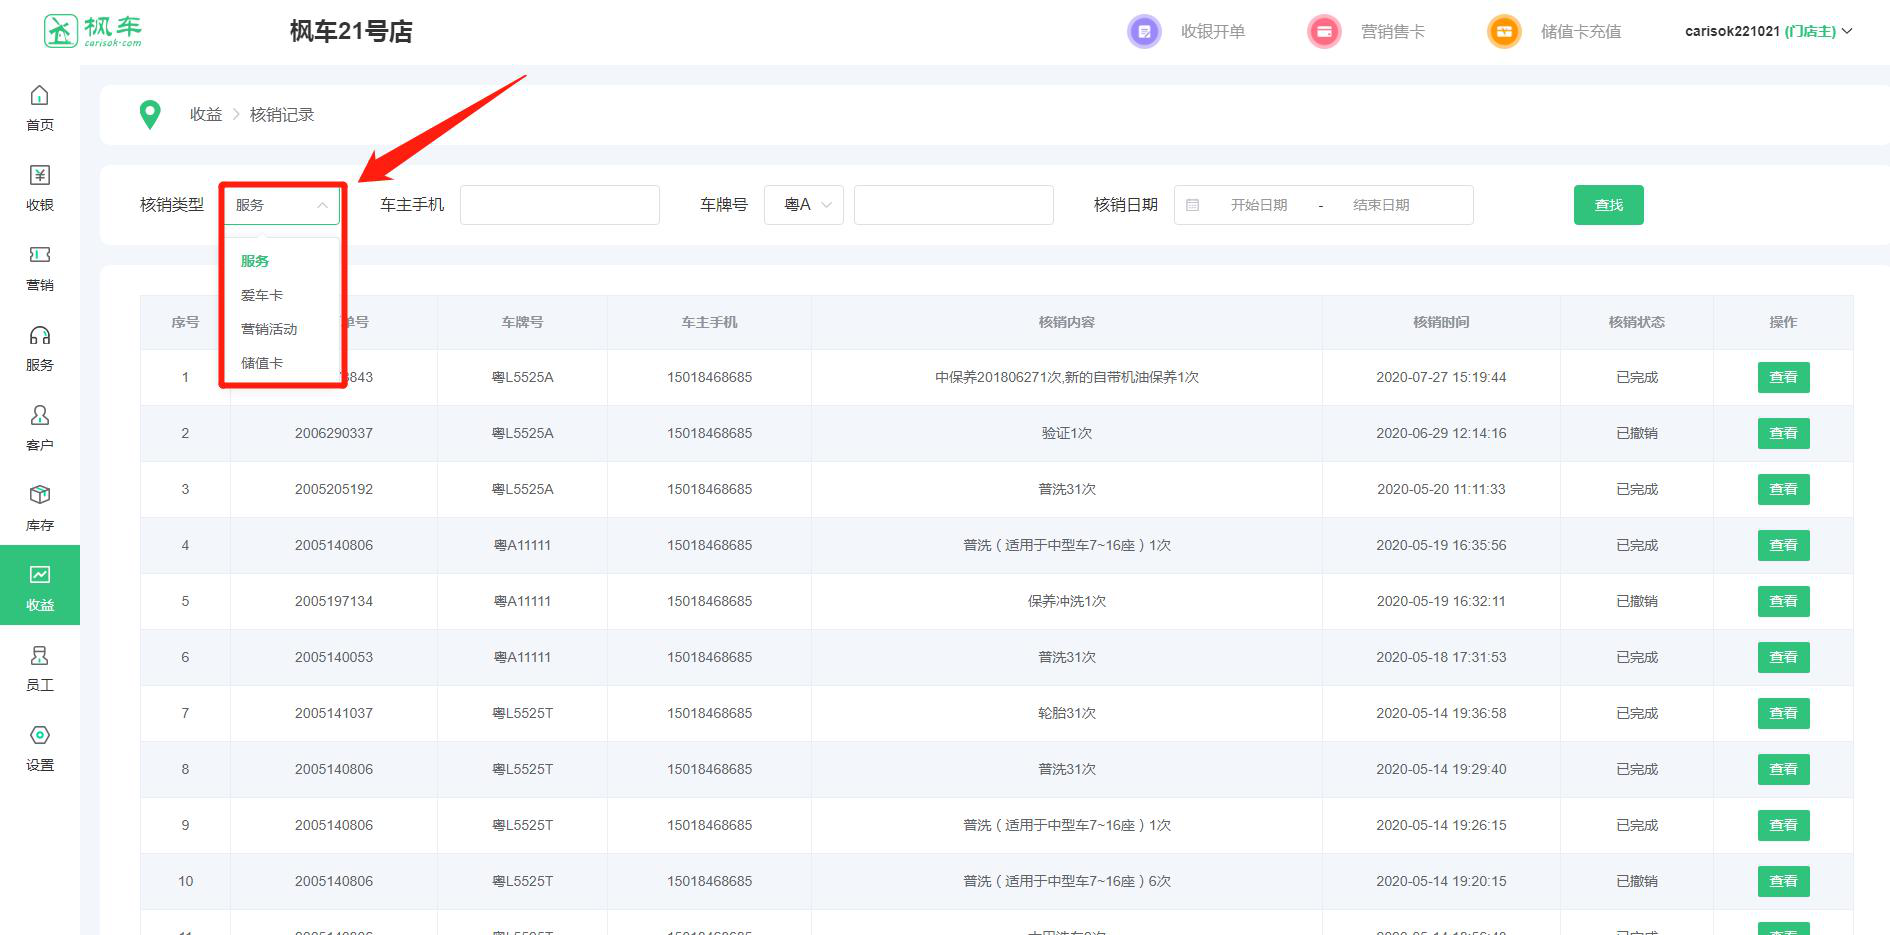Open the 粤A plate prefix dropdown

point(804,205)
